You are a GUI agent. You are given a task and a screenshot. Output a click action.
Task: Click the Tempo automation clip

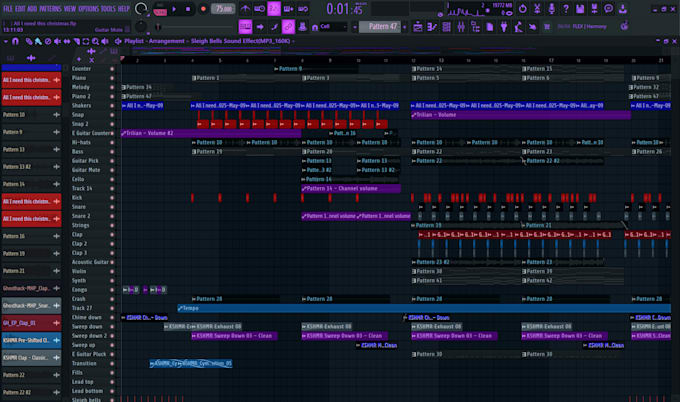click(x=424, y=308)
